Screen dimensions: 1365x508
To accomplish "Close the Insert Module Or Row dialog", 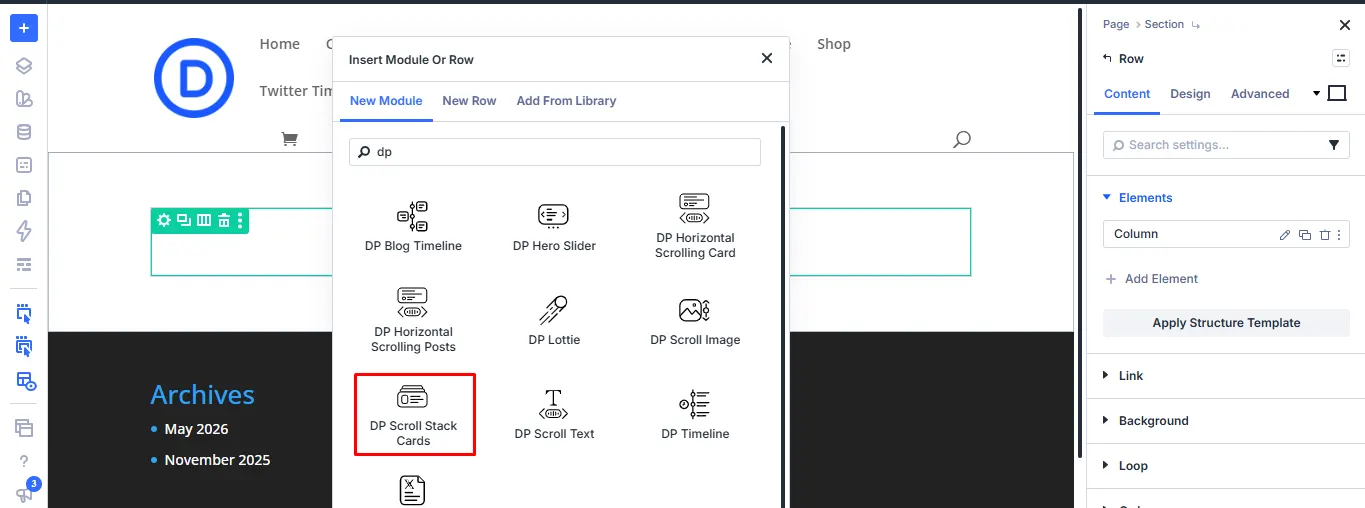I will [767, 59].
